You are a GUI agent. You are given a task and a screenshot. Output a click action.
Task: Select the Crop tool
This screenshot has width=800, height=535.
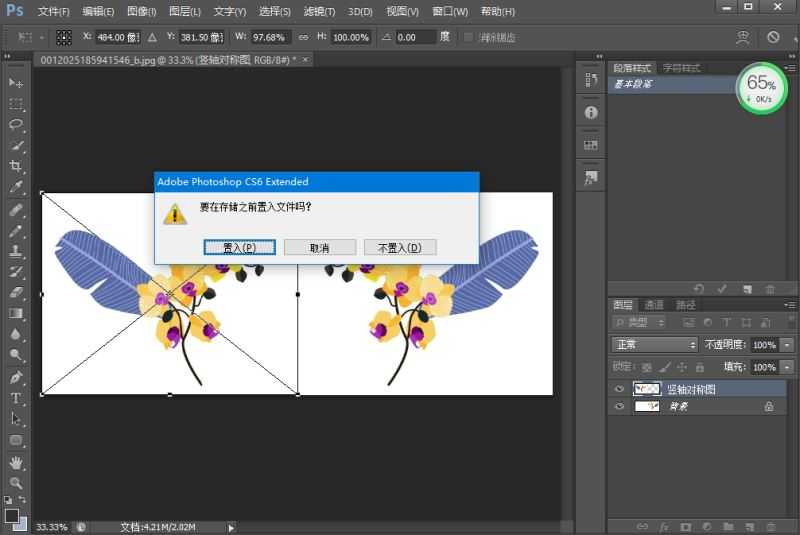point(16,166)
